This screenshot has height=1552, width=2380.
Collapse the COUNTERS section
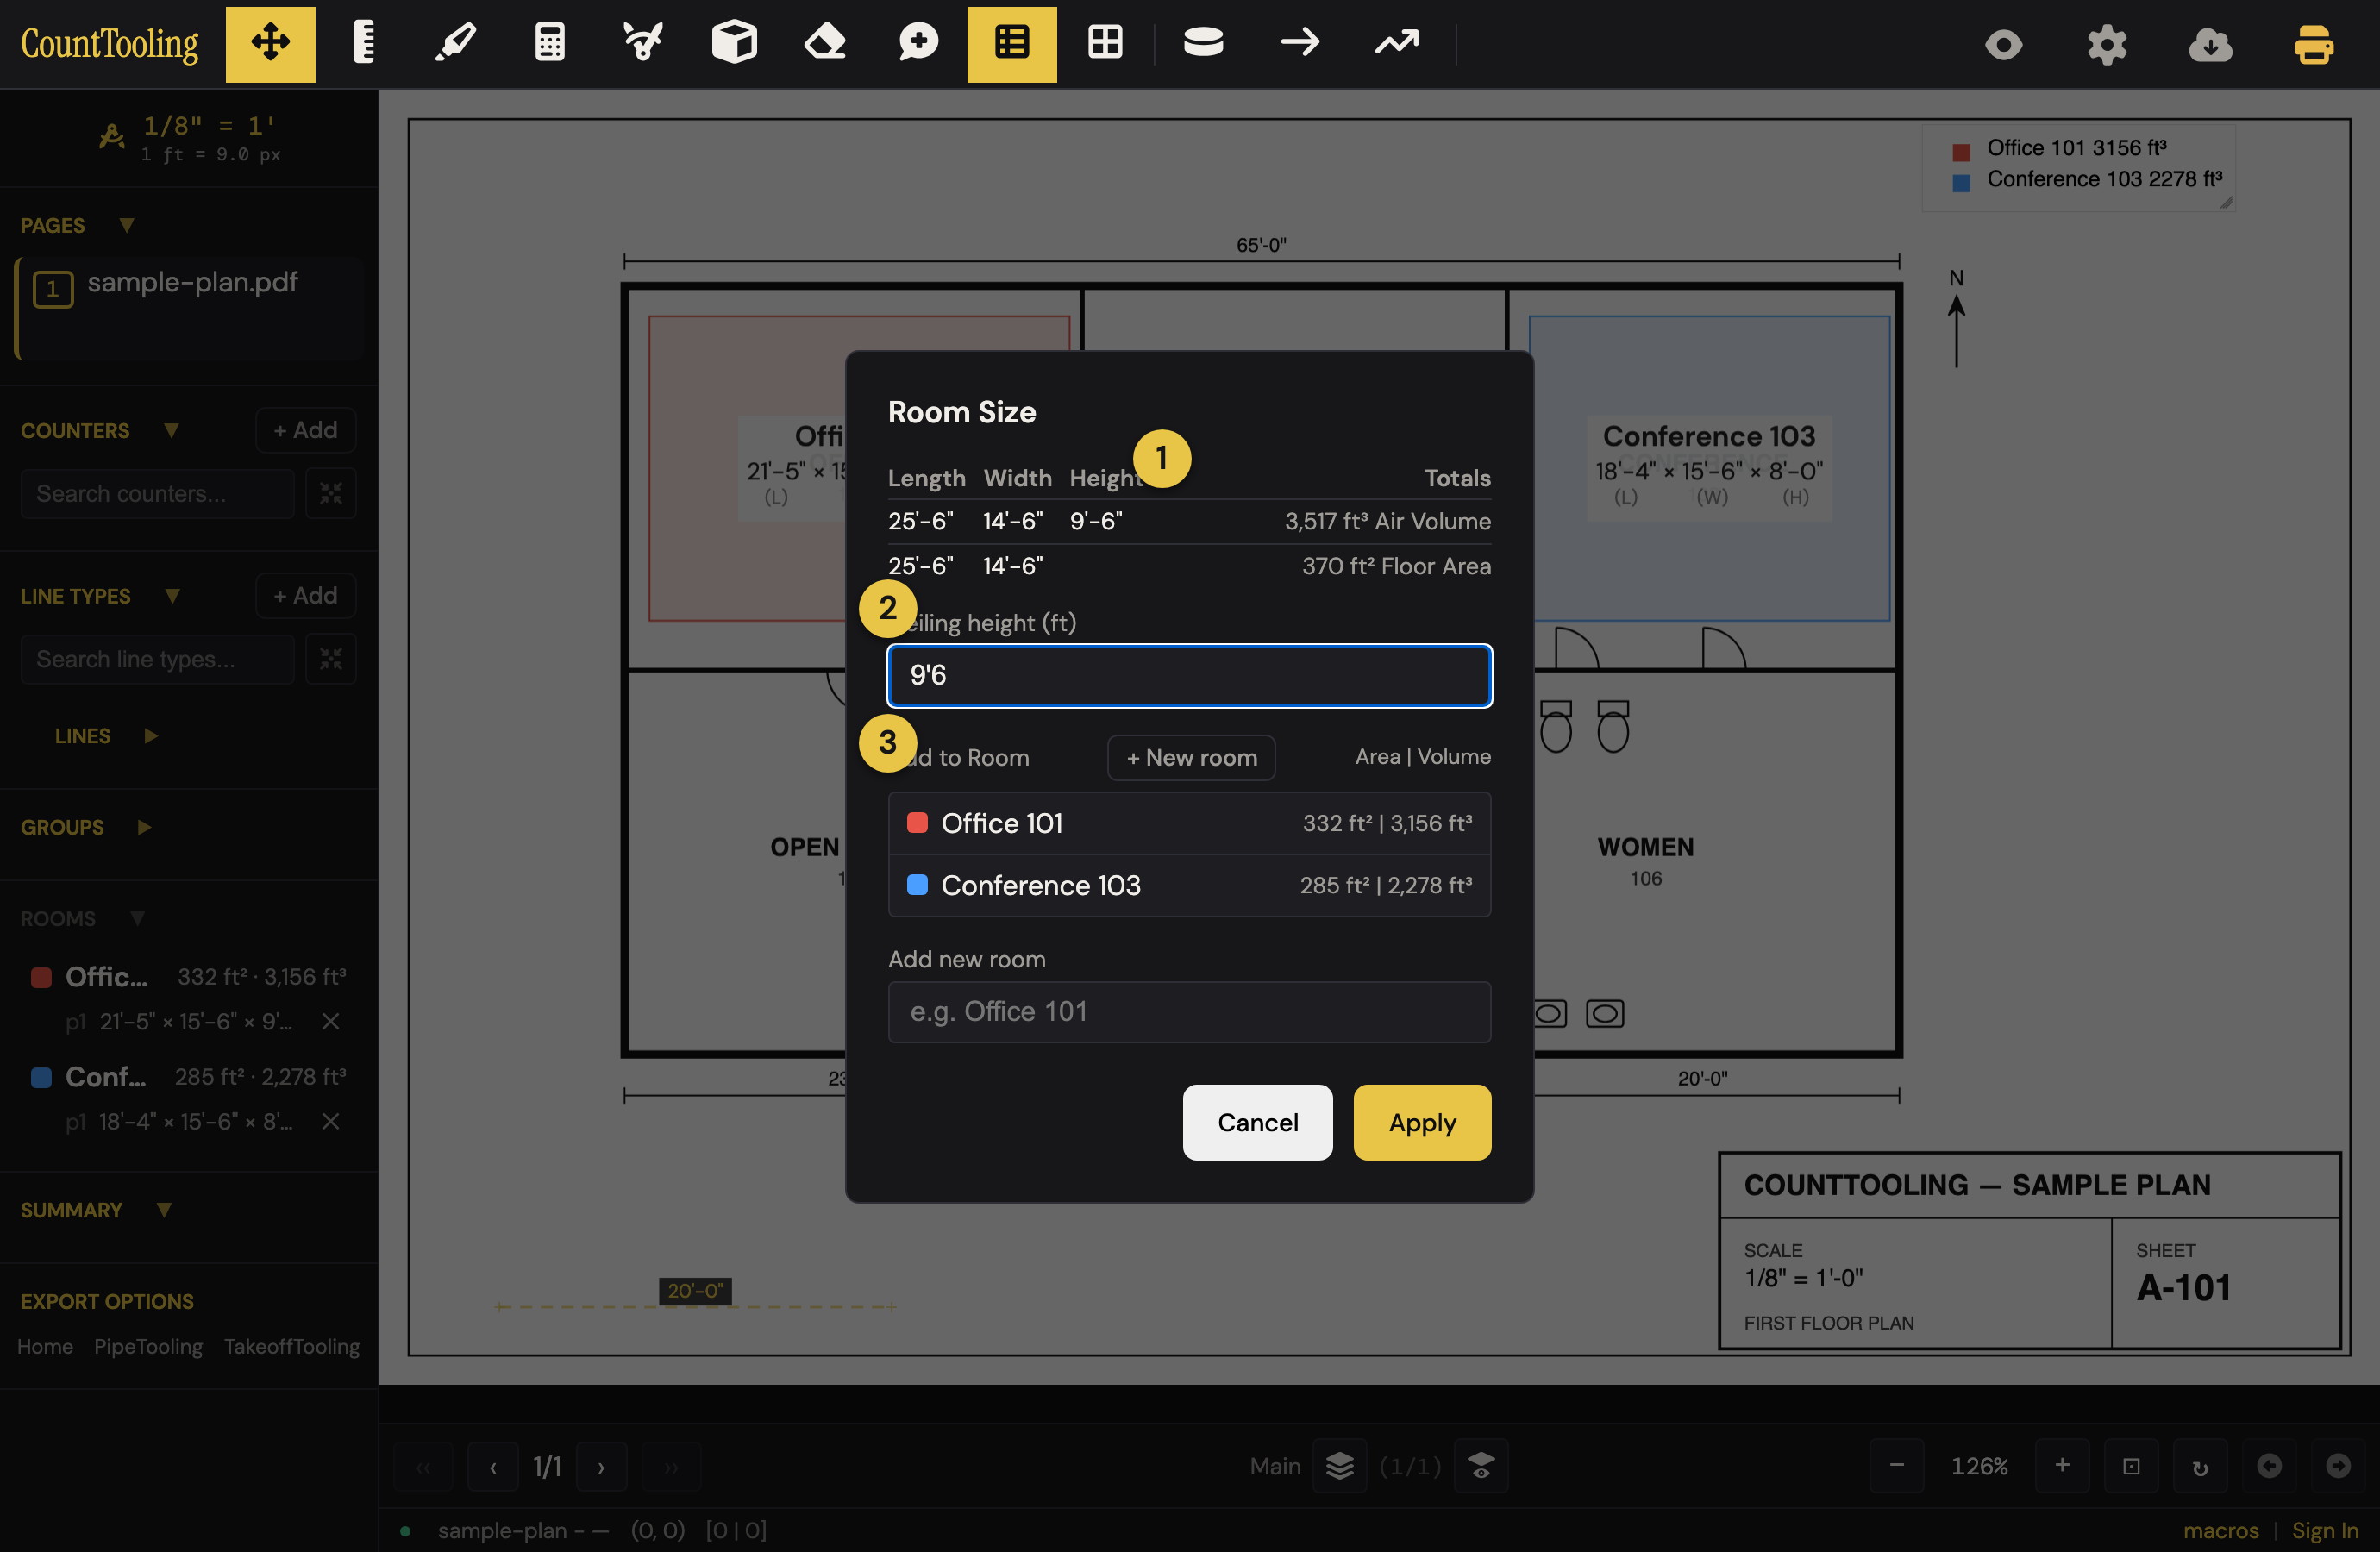(x=171, y=431)
